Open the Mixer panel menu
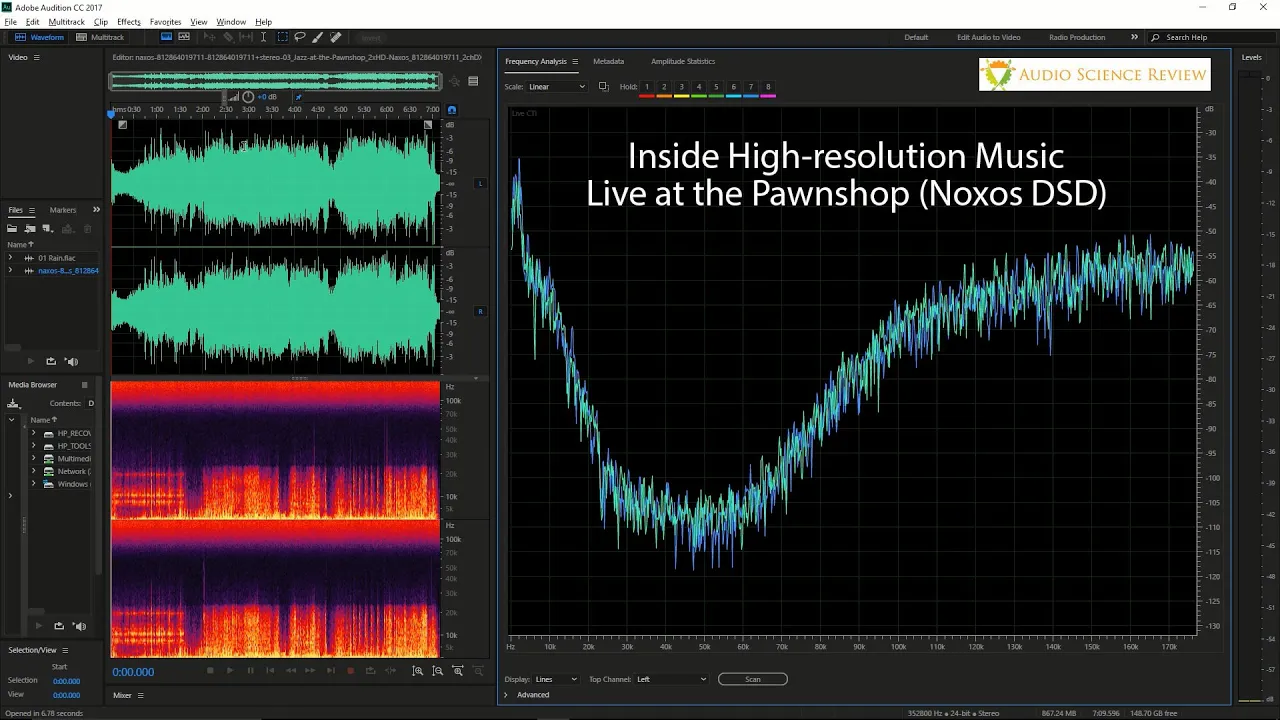 (140, 695)
